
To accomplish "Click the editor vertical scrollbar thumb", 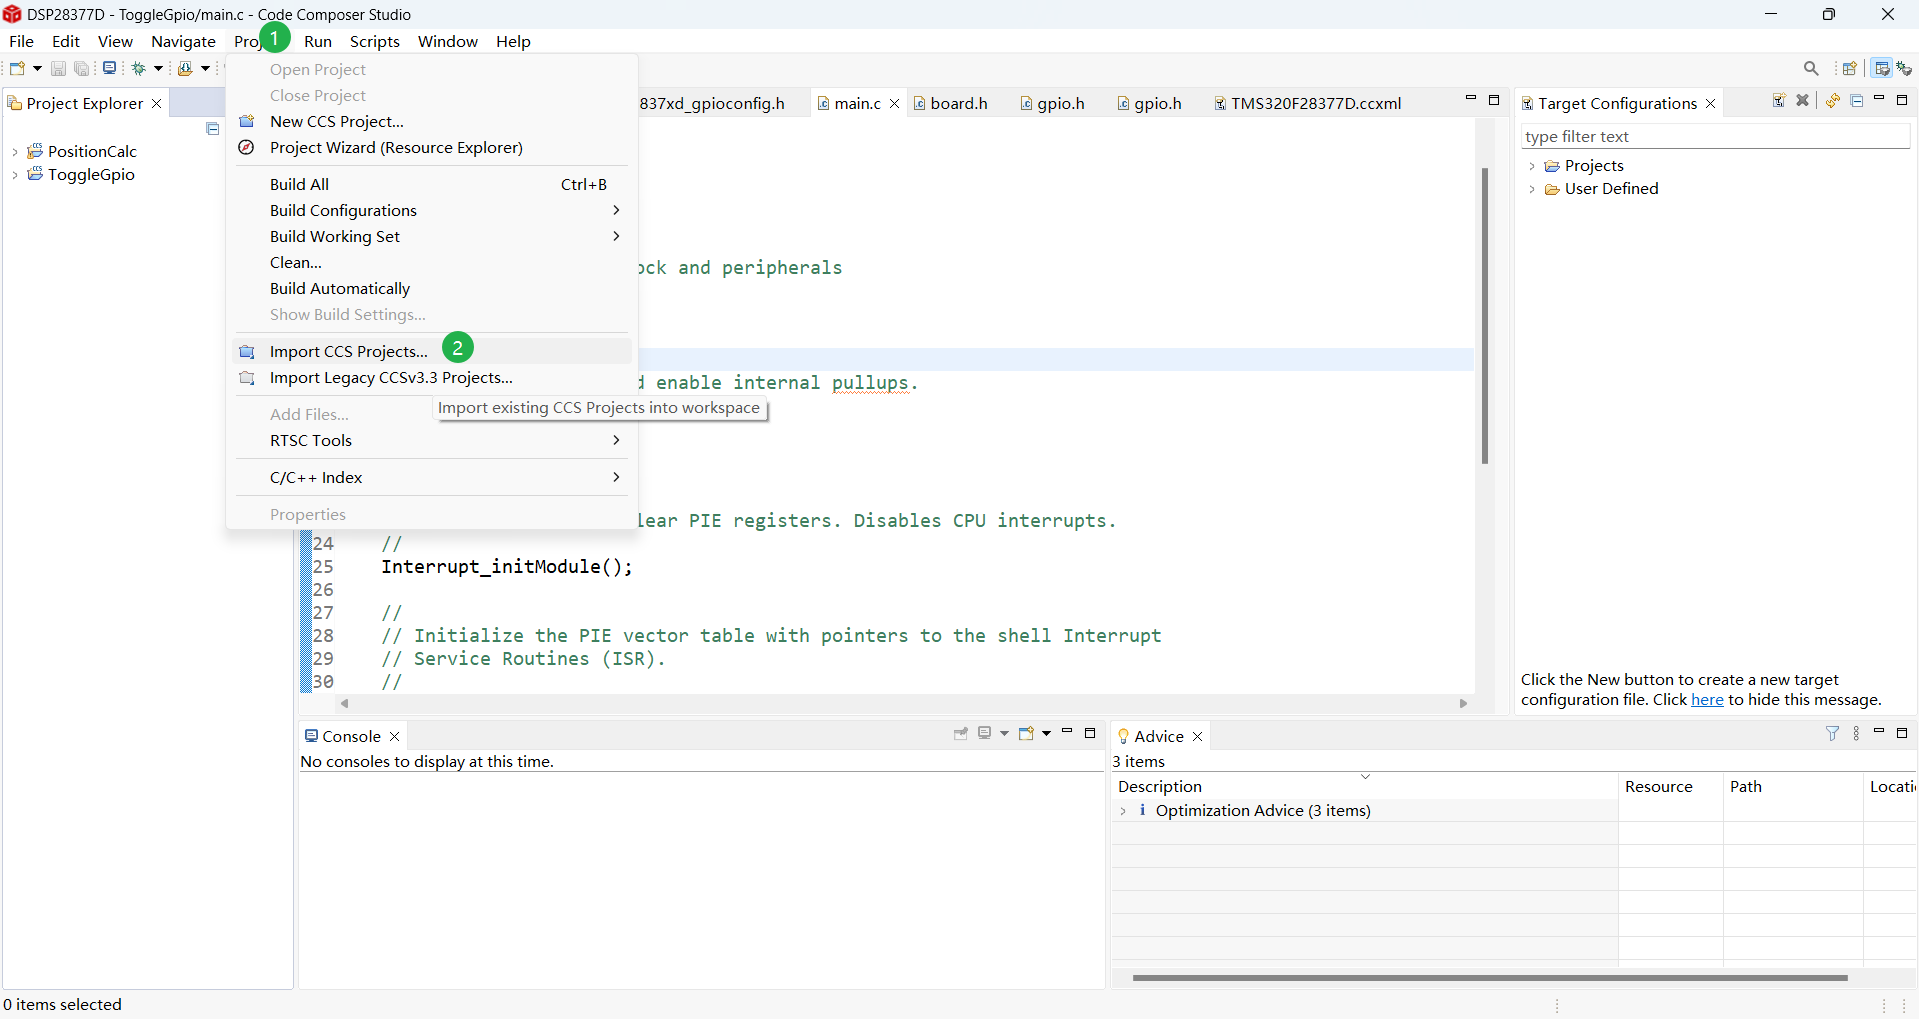I will [1484, 315].
